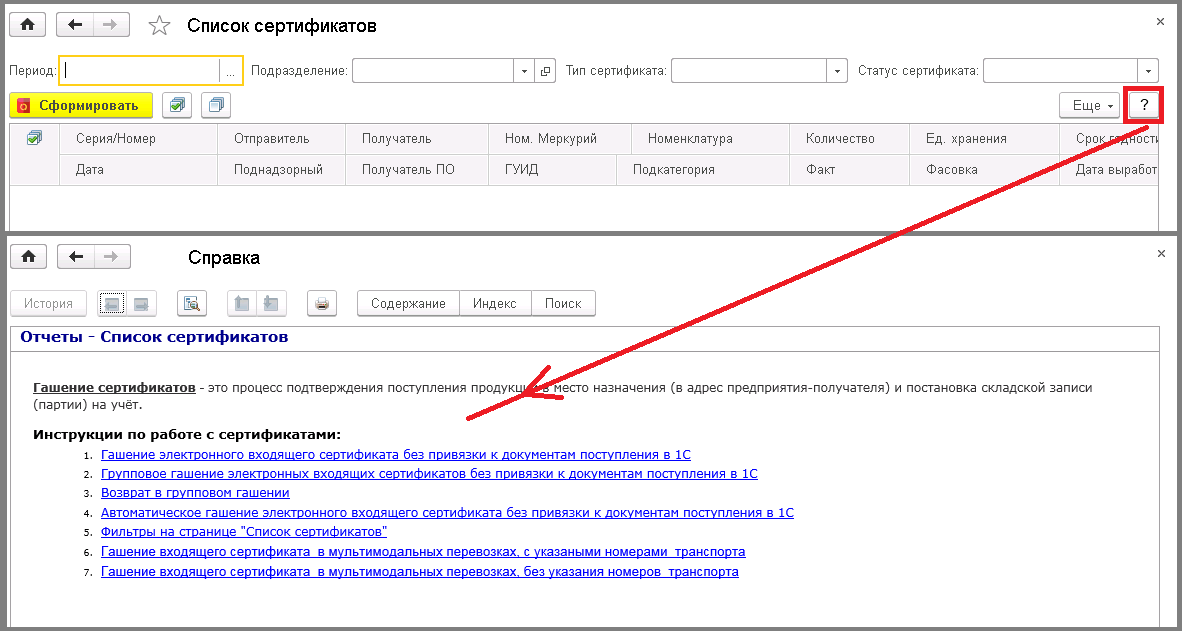Viewport: 1182px width, 631px height.
Task: Navigate back in Список сертификатов window
Action: [75, 25]
